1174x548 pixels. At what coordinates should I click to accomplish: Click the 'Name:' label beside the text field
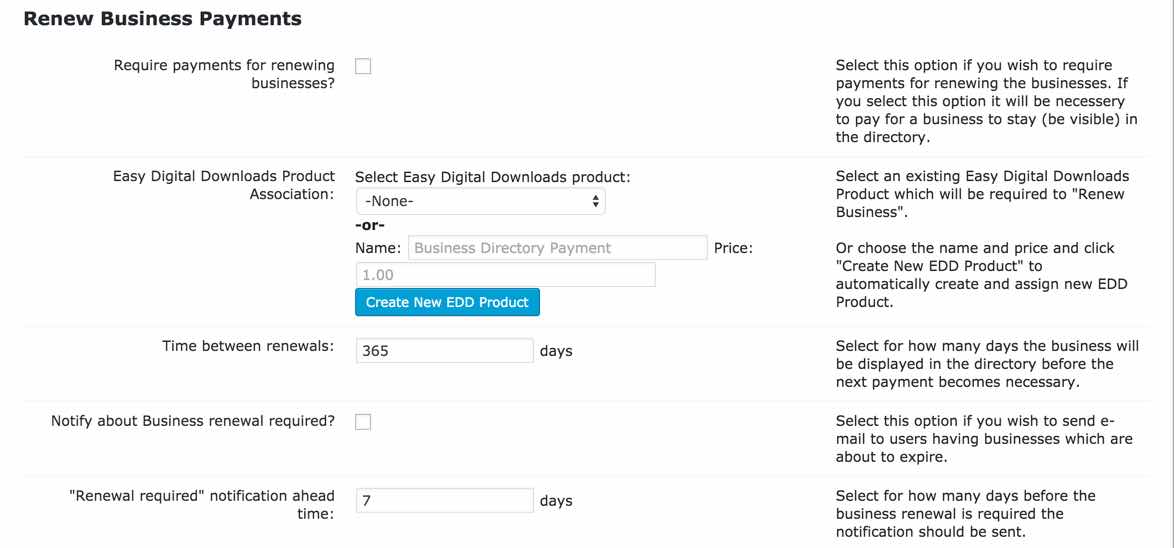click(x=378, y=248)
